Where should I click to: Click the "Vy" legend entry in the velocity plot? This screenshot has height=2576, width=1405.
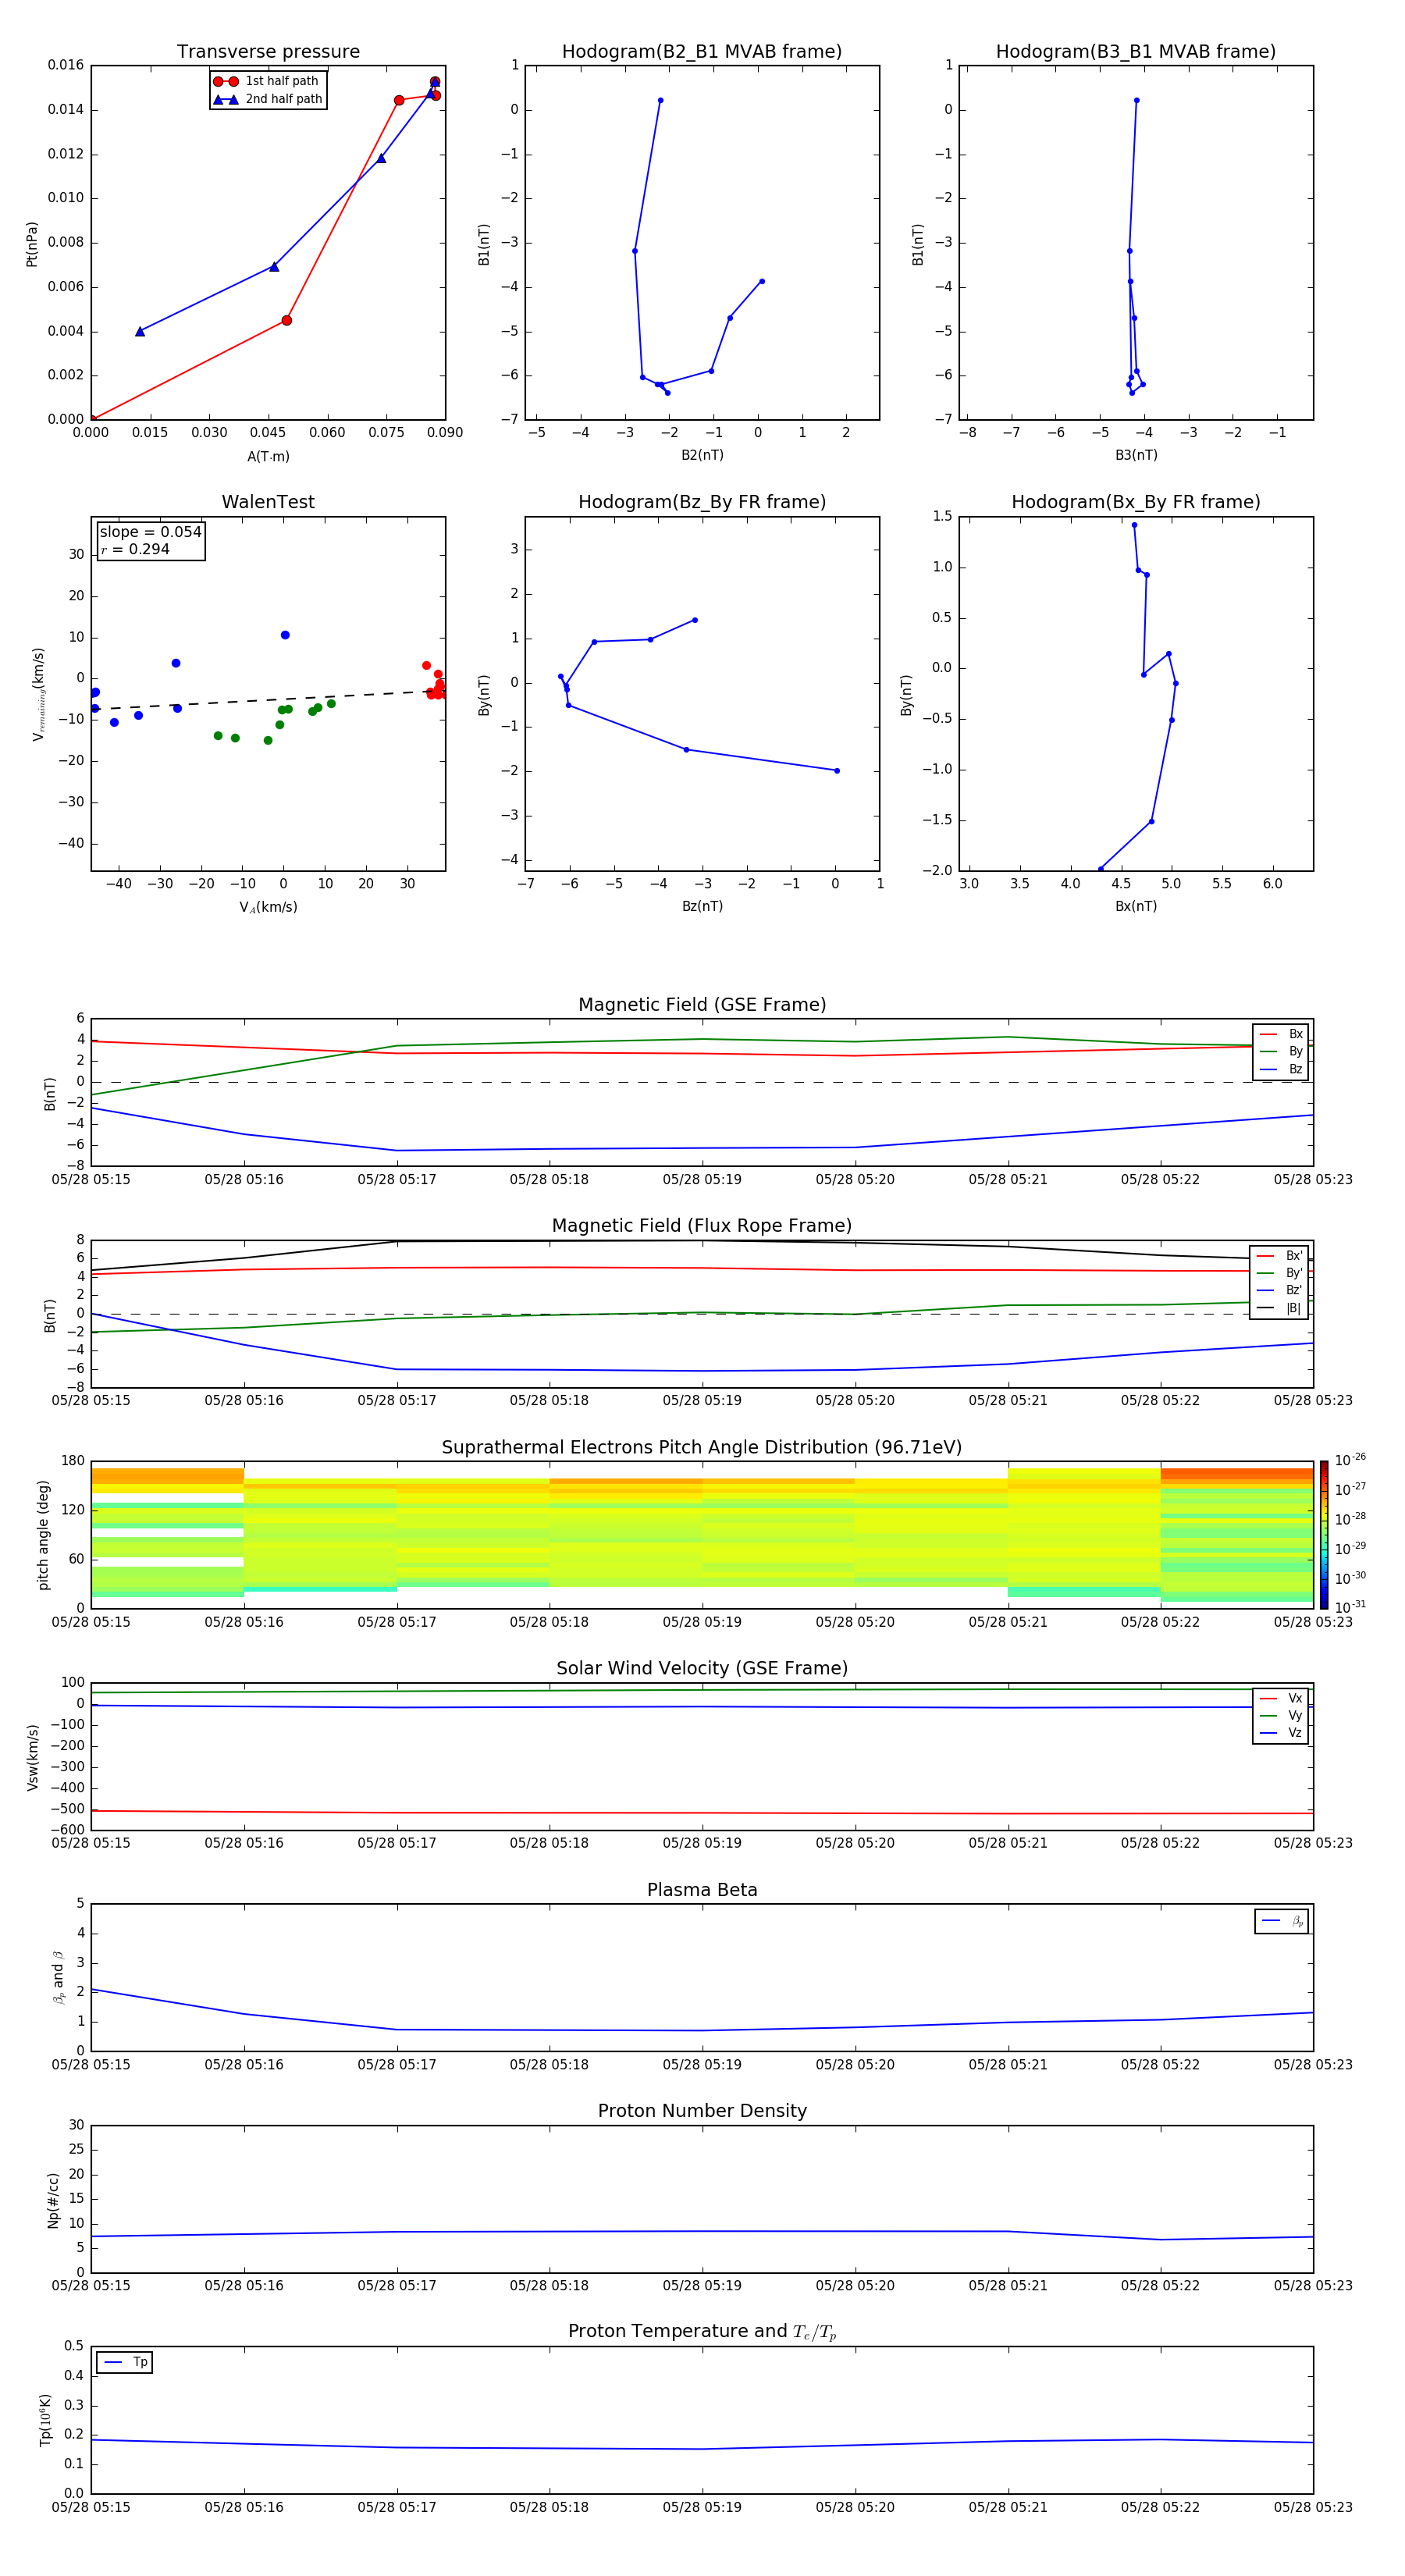(x=1281, y=1715)
